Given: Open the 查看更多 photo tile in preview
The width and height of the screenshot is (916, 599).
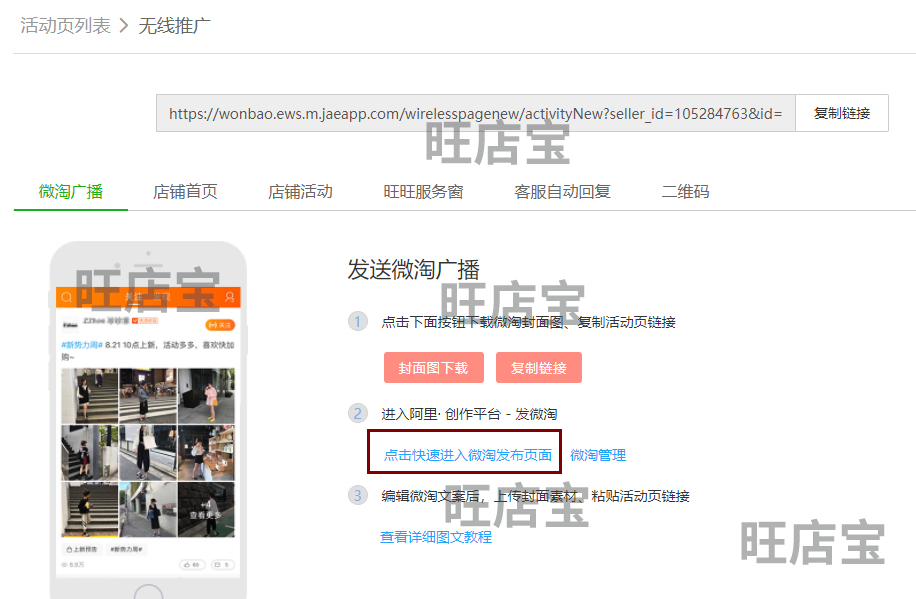Looking at the screenshot, I should (x=206, y=509).
